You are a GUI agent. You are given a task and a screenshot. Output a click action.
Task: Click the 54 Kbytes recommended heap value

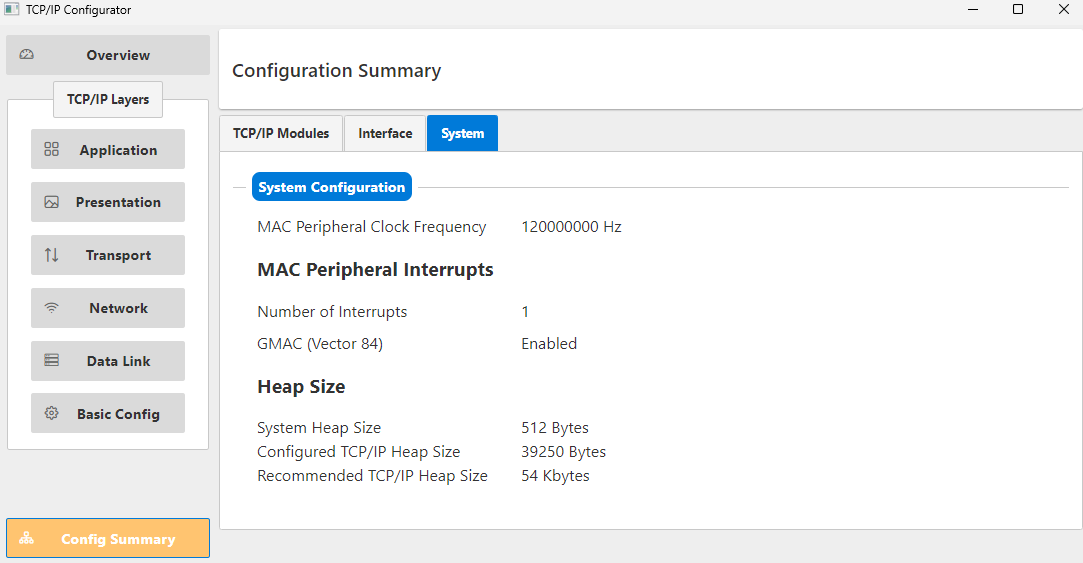(x=555, y=476)
